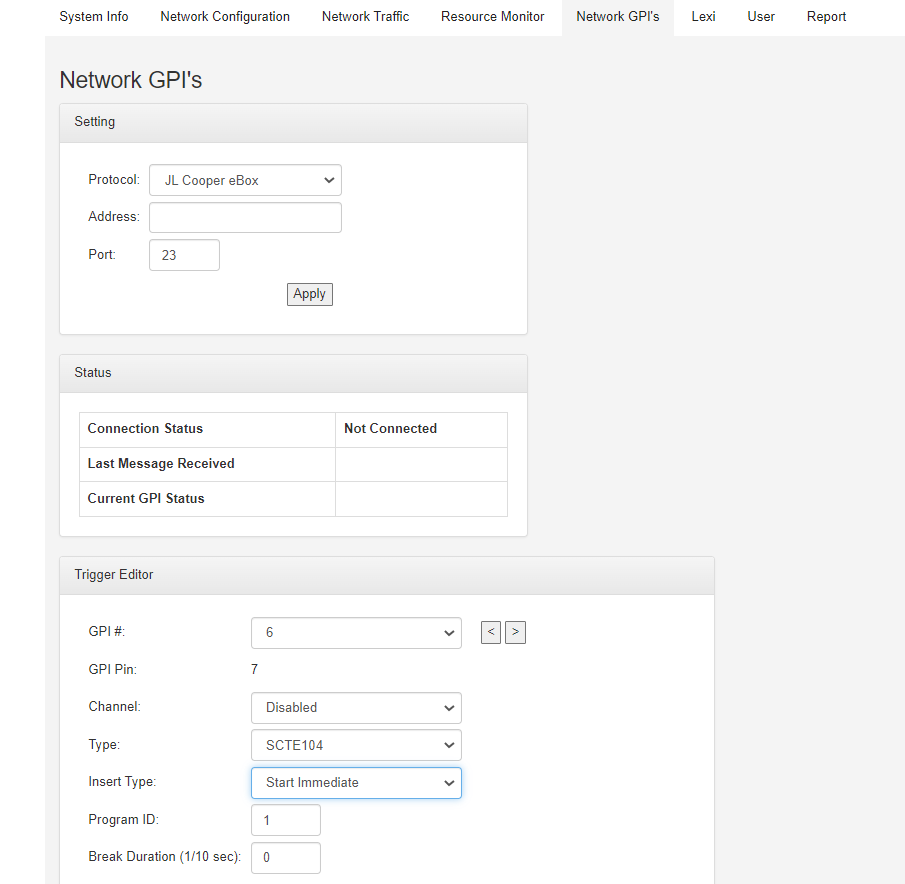Switch to the System Info tab
The height and width of the screenshot is (884, 905).
click(94, 17)
